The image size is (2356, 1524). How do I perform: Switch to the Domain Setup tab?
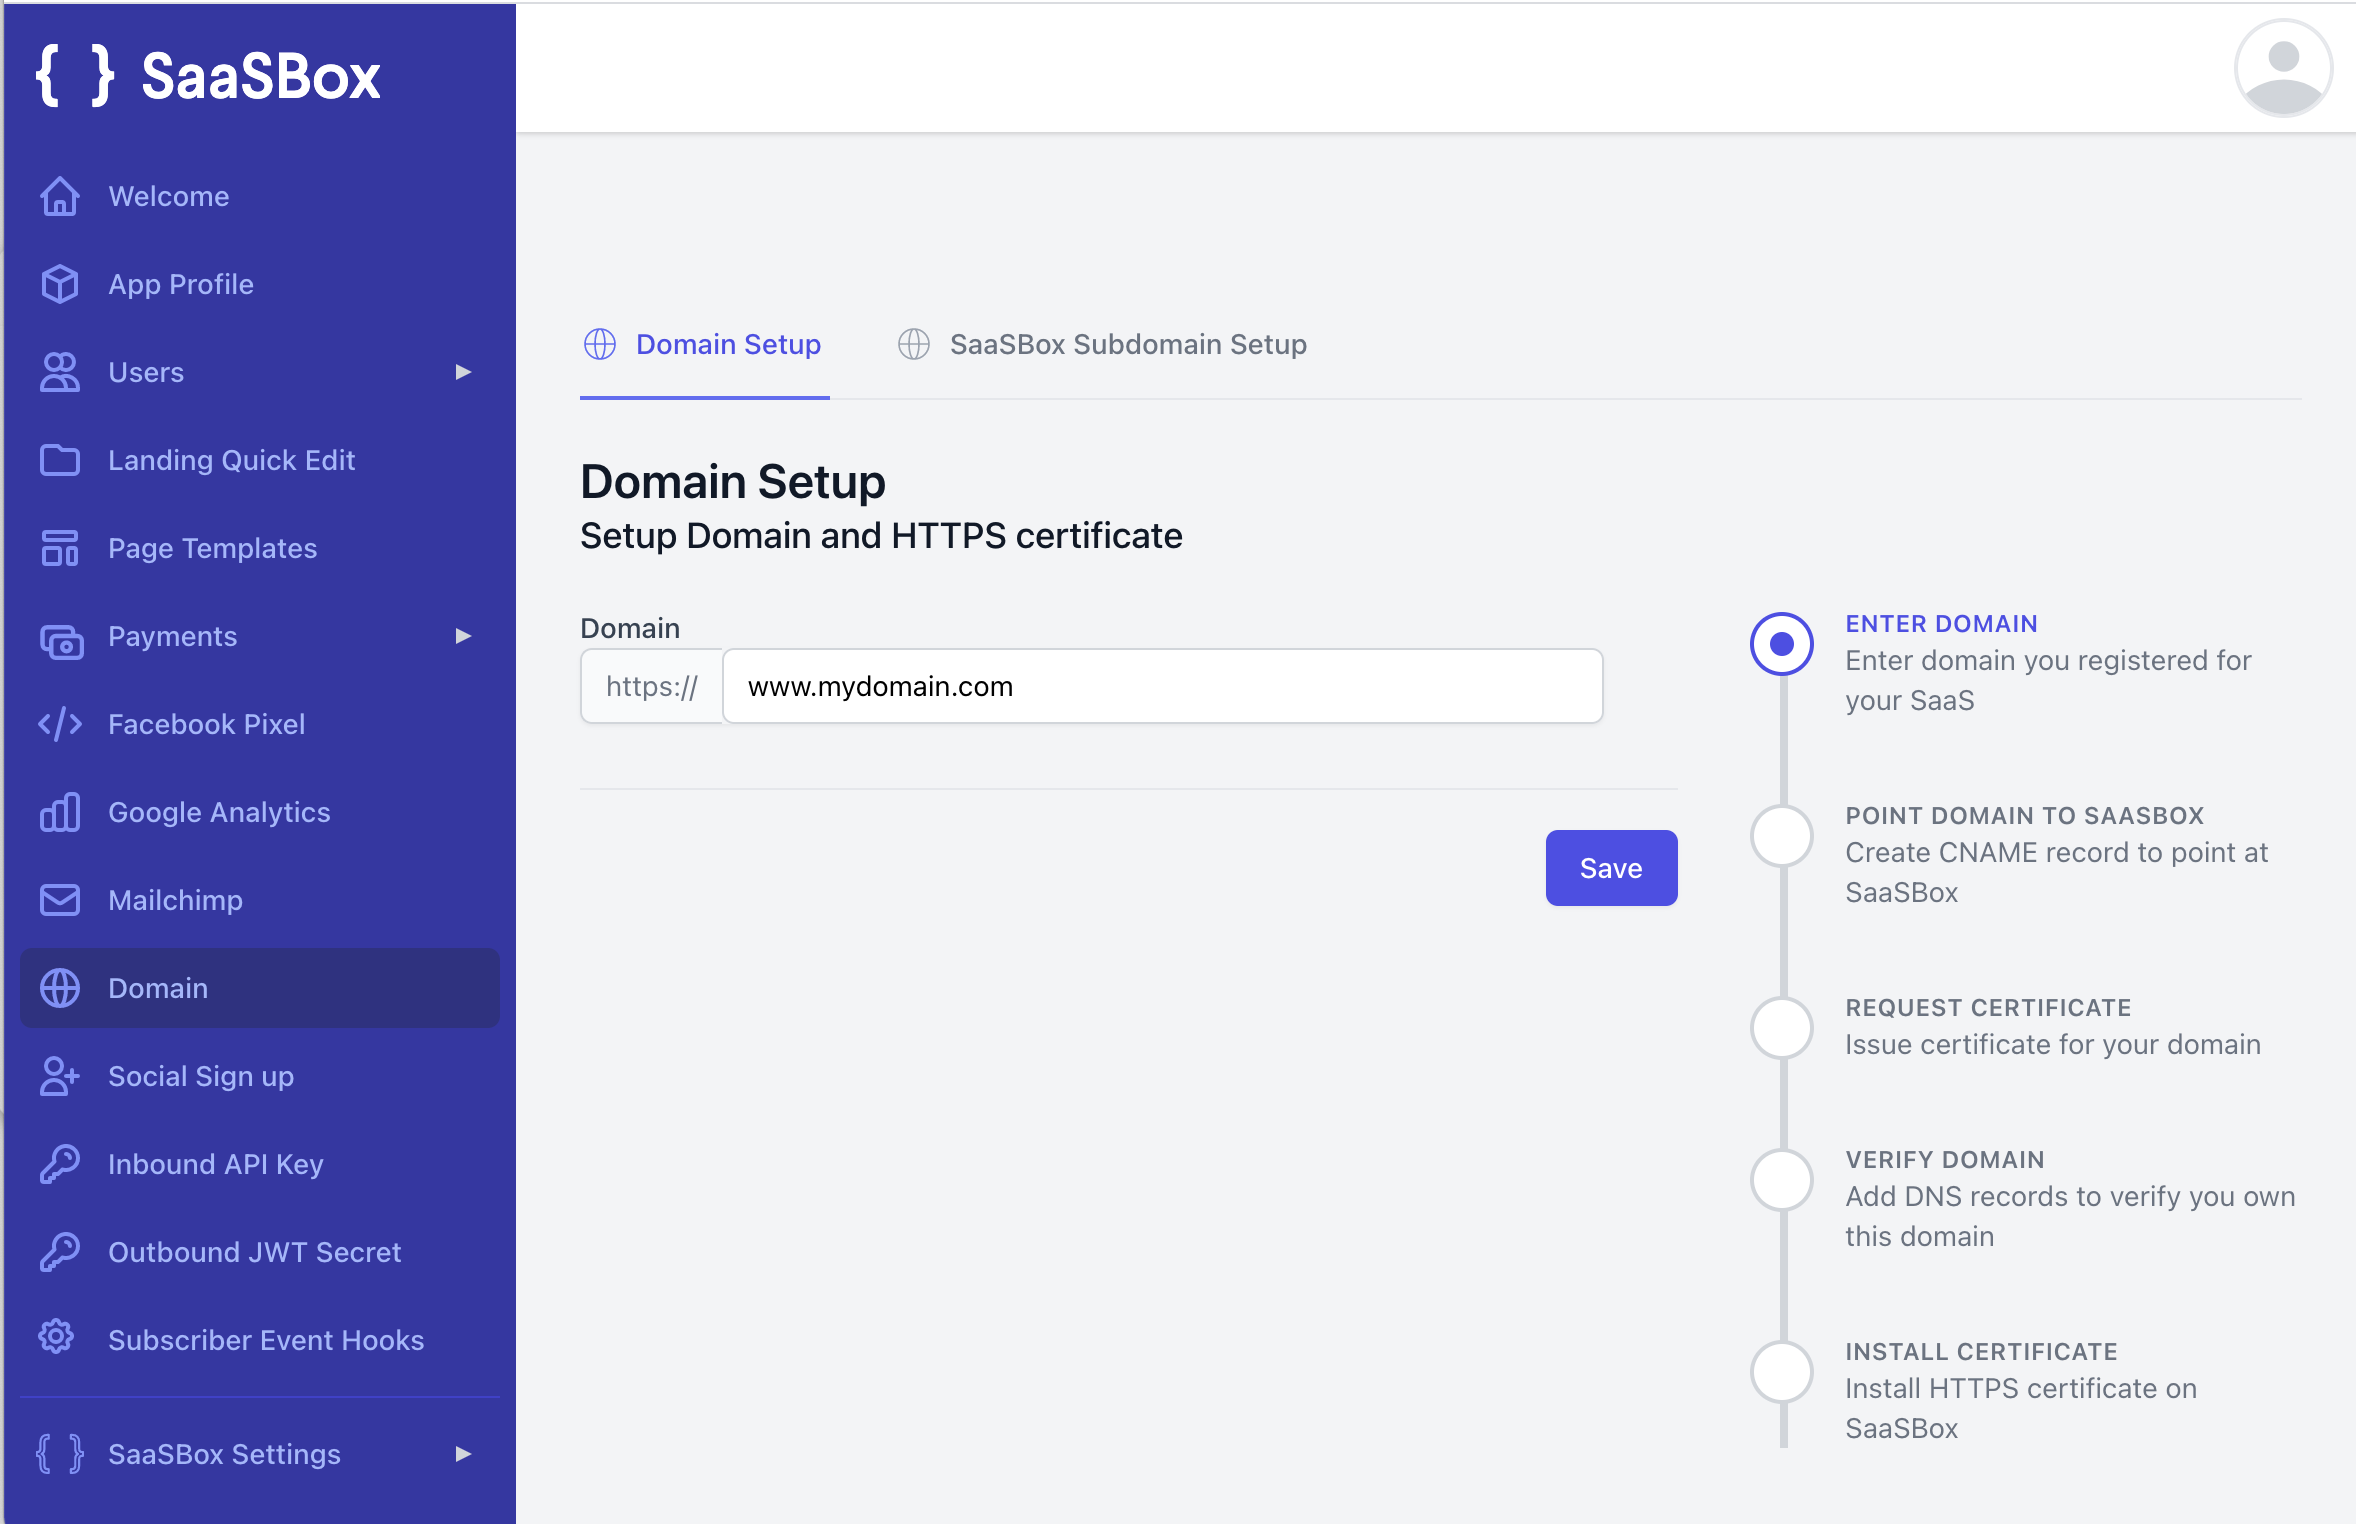[705, 345]
